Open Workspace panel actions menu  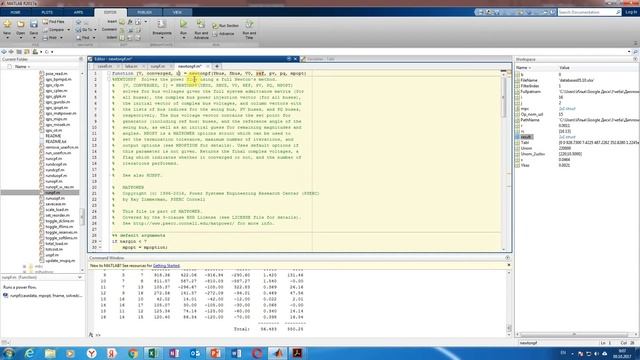tap(635, 60)
